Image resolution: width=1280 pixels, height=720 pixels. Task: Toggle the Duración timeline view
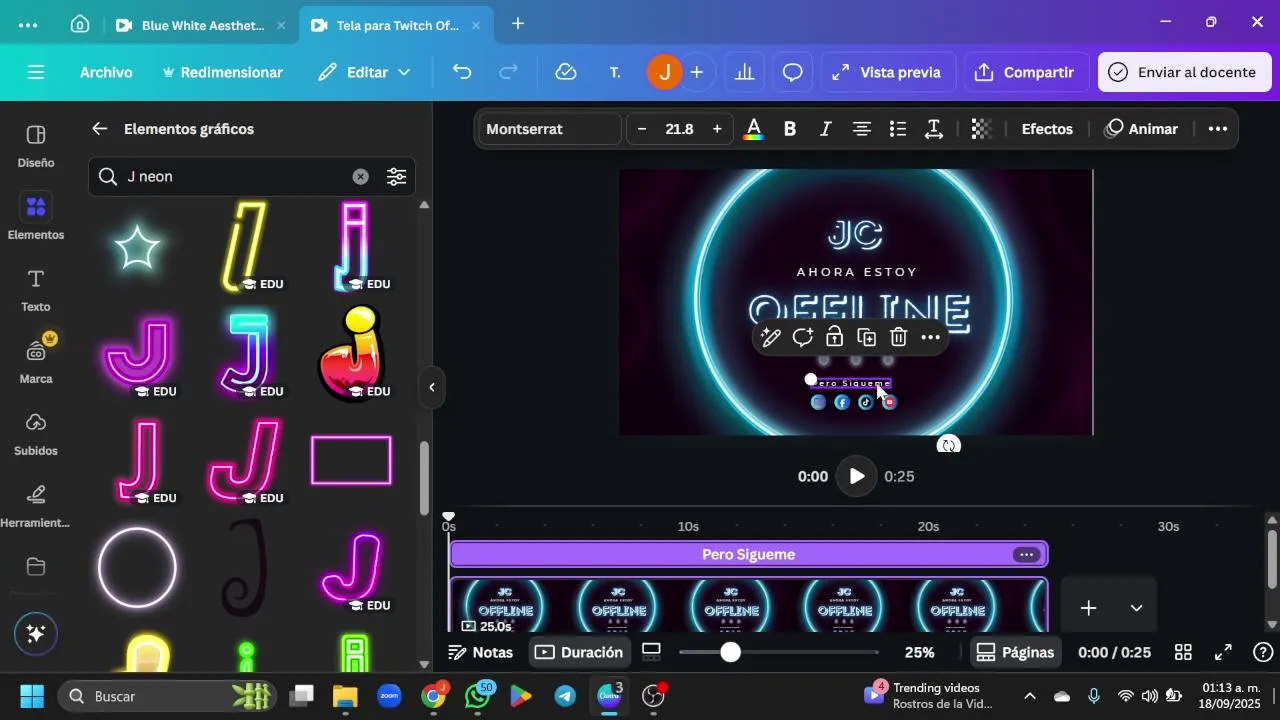click(579, 652)
